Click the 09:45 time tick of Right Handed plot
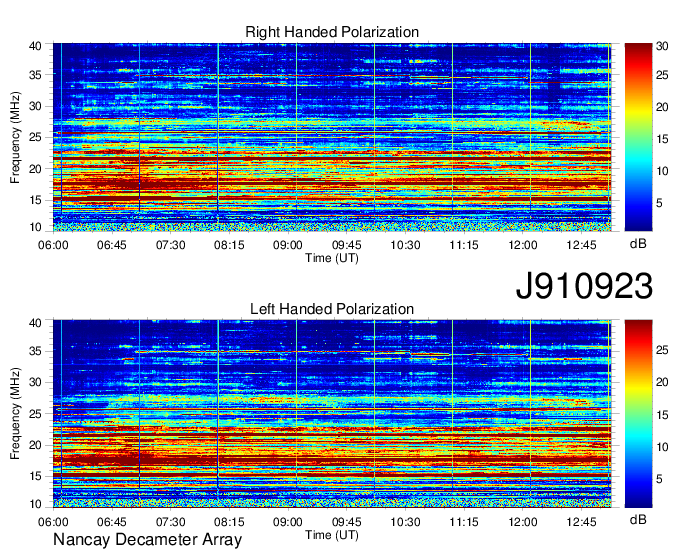Image resolution: width=680 pixels, height=552 pixels. (x=347, y=245)
